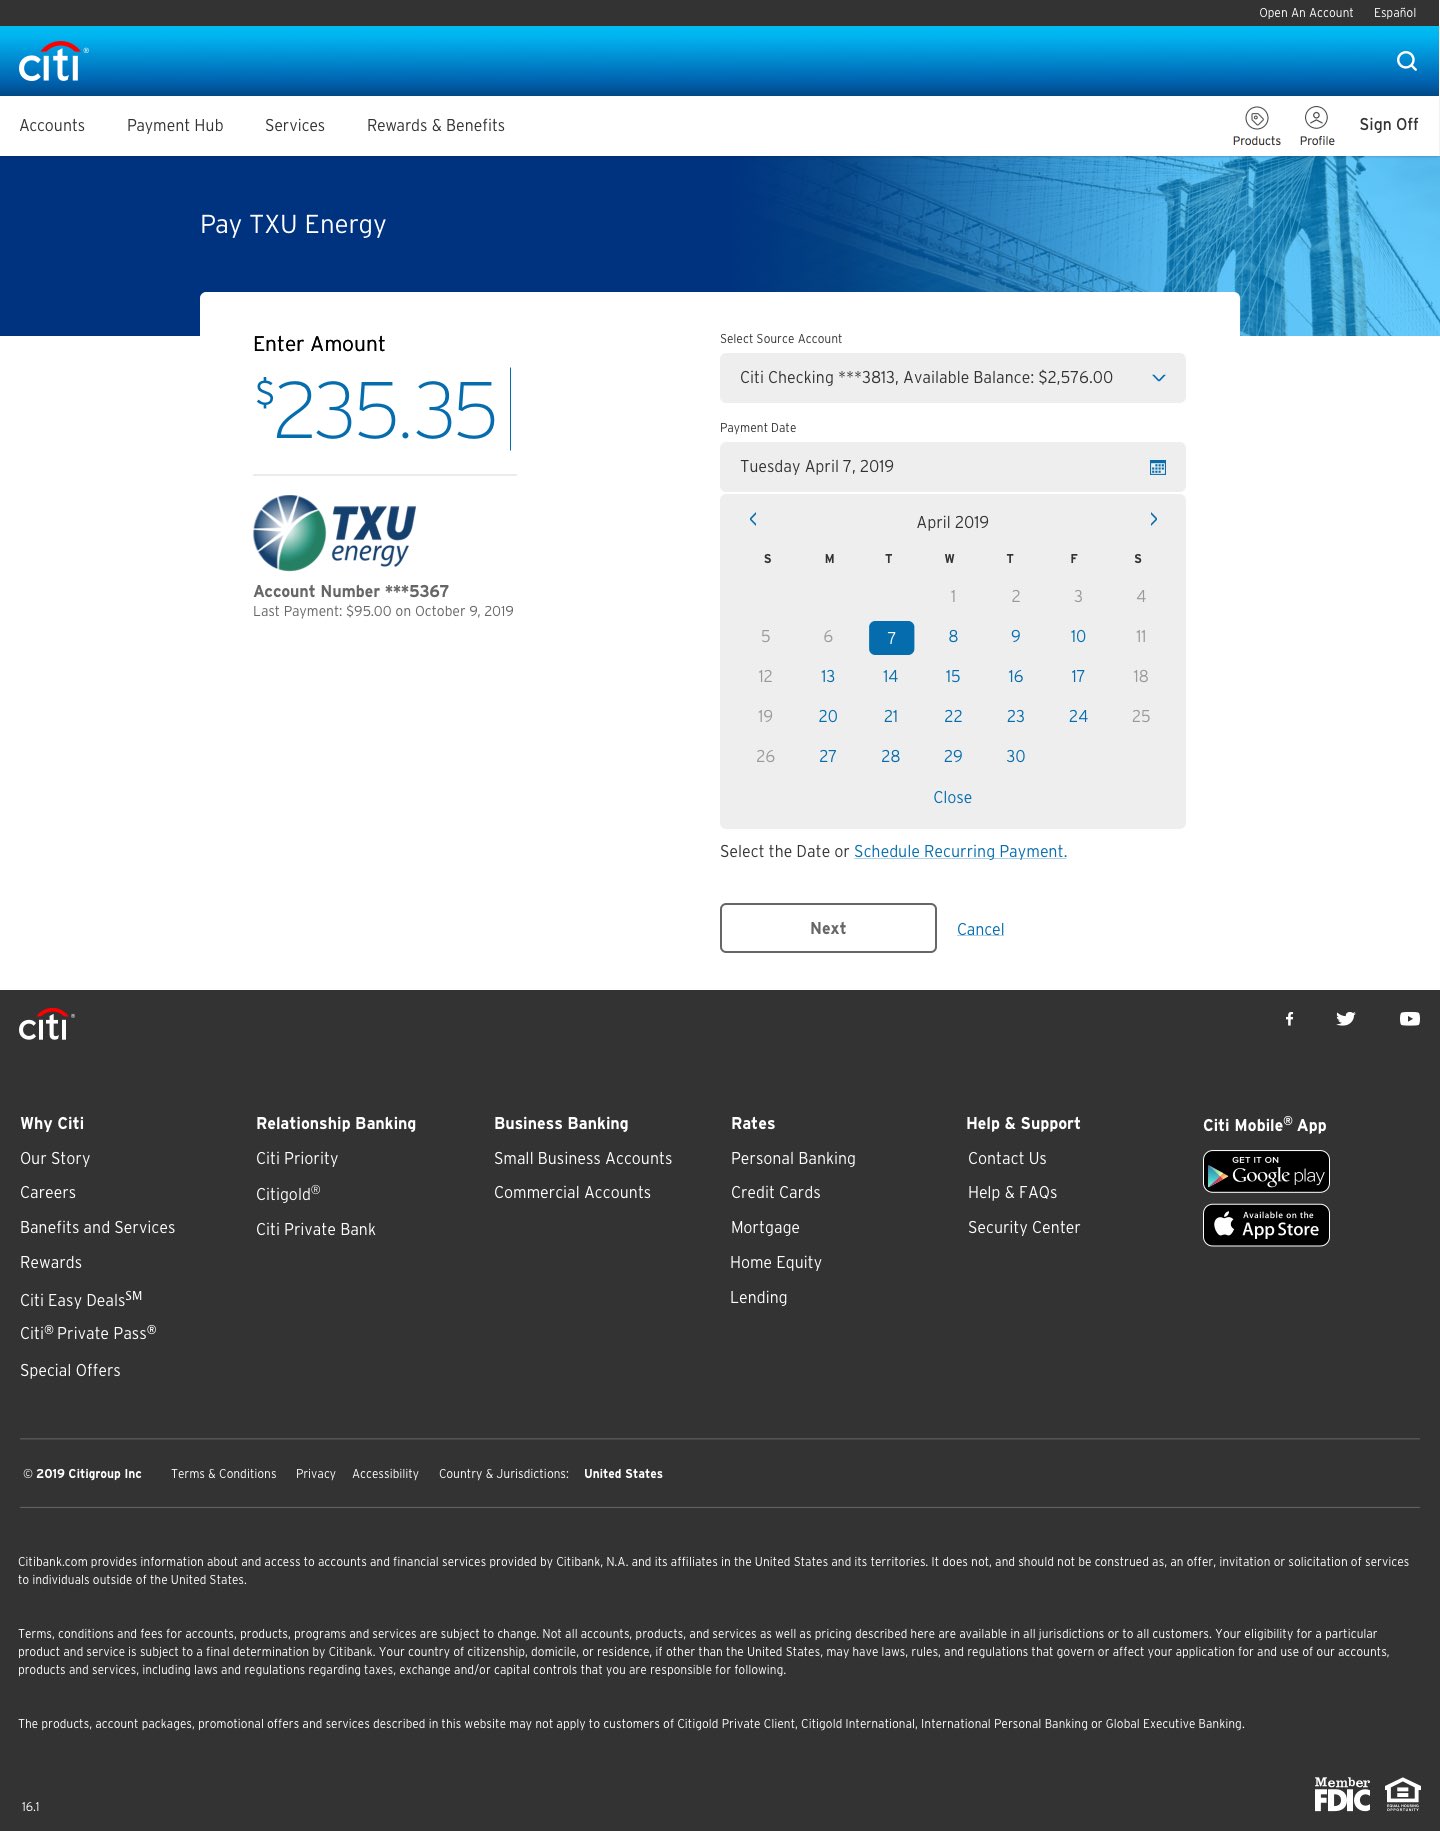
Task: Click United States jurisdiction link
Action: (x=623, y=1474)
